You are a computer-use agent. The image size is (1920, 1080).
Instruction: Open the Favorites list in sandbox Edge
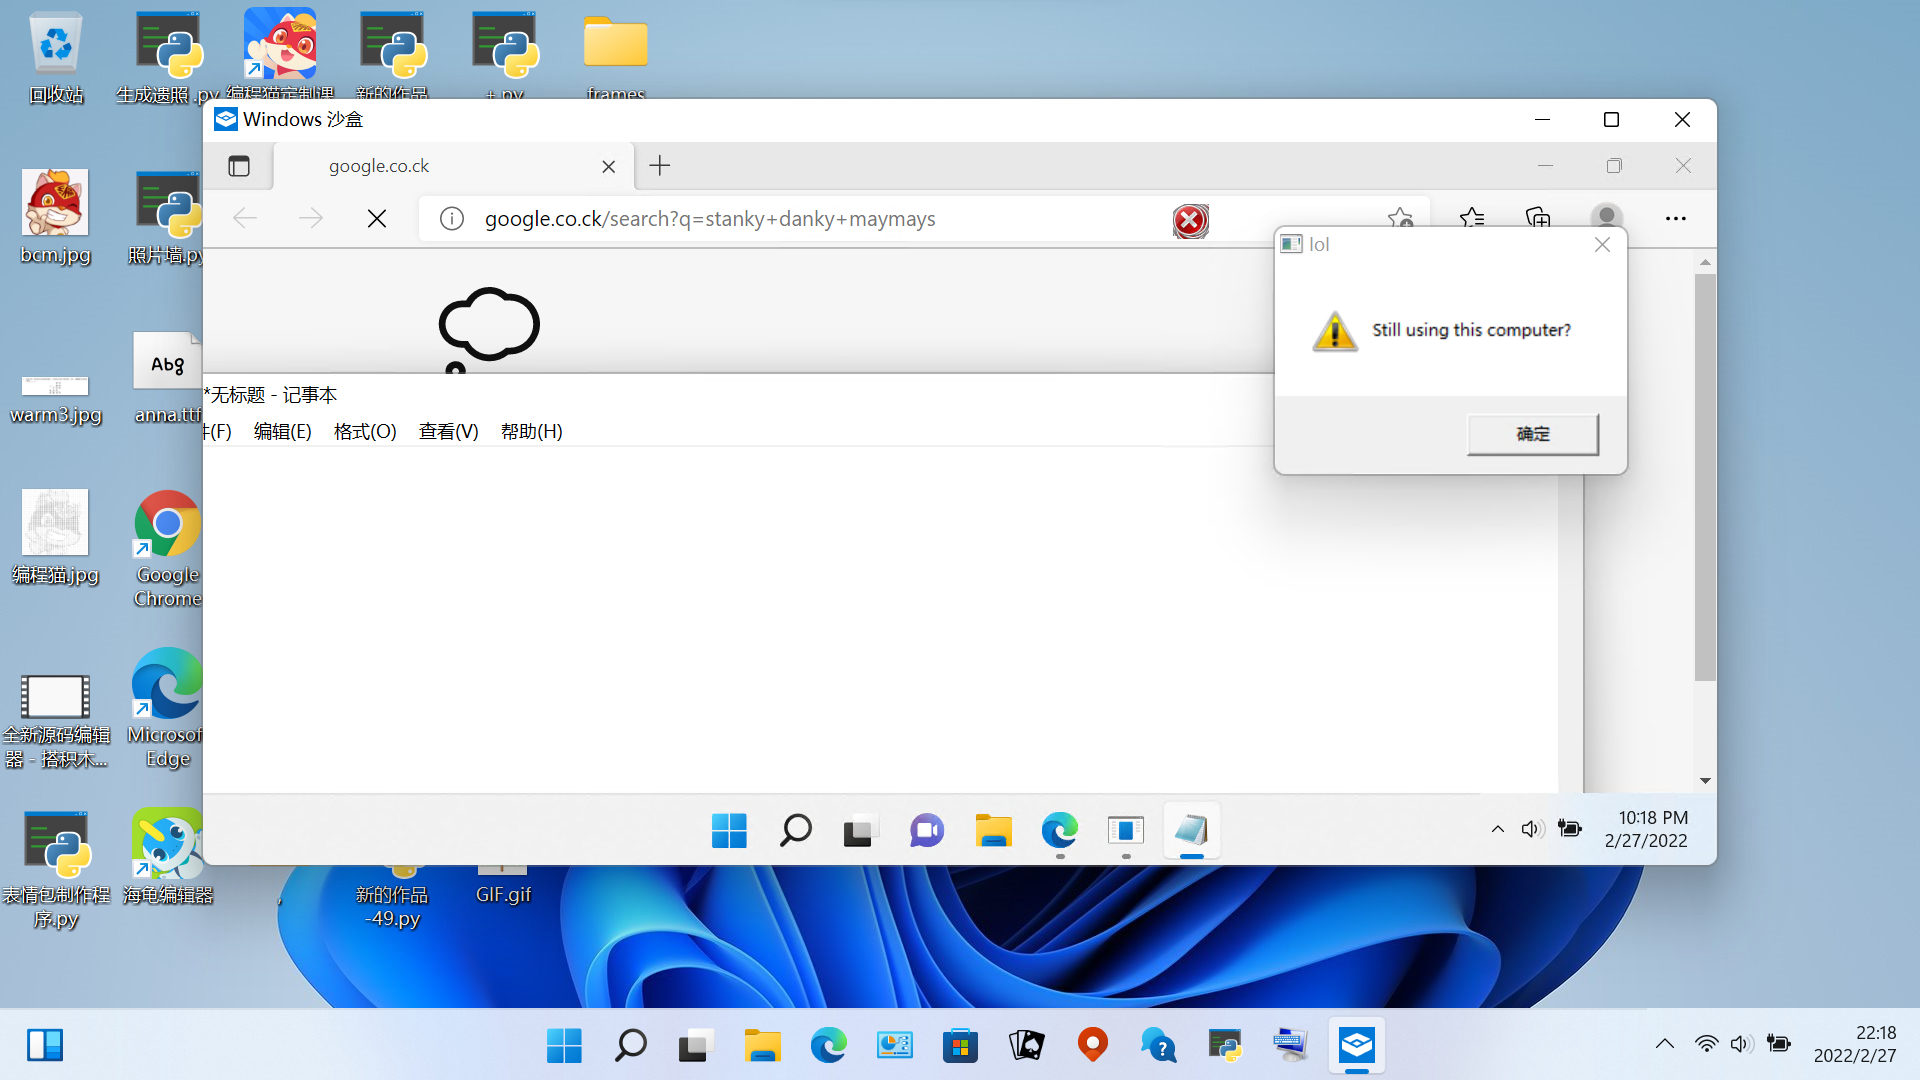(x=1472, y=218)
